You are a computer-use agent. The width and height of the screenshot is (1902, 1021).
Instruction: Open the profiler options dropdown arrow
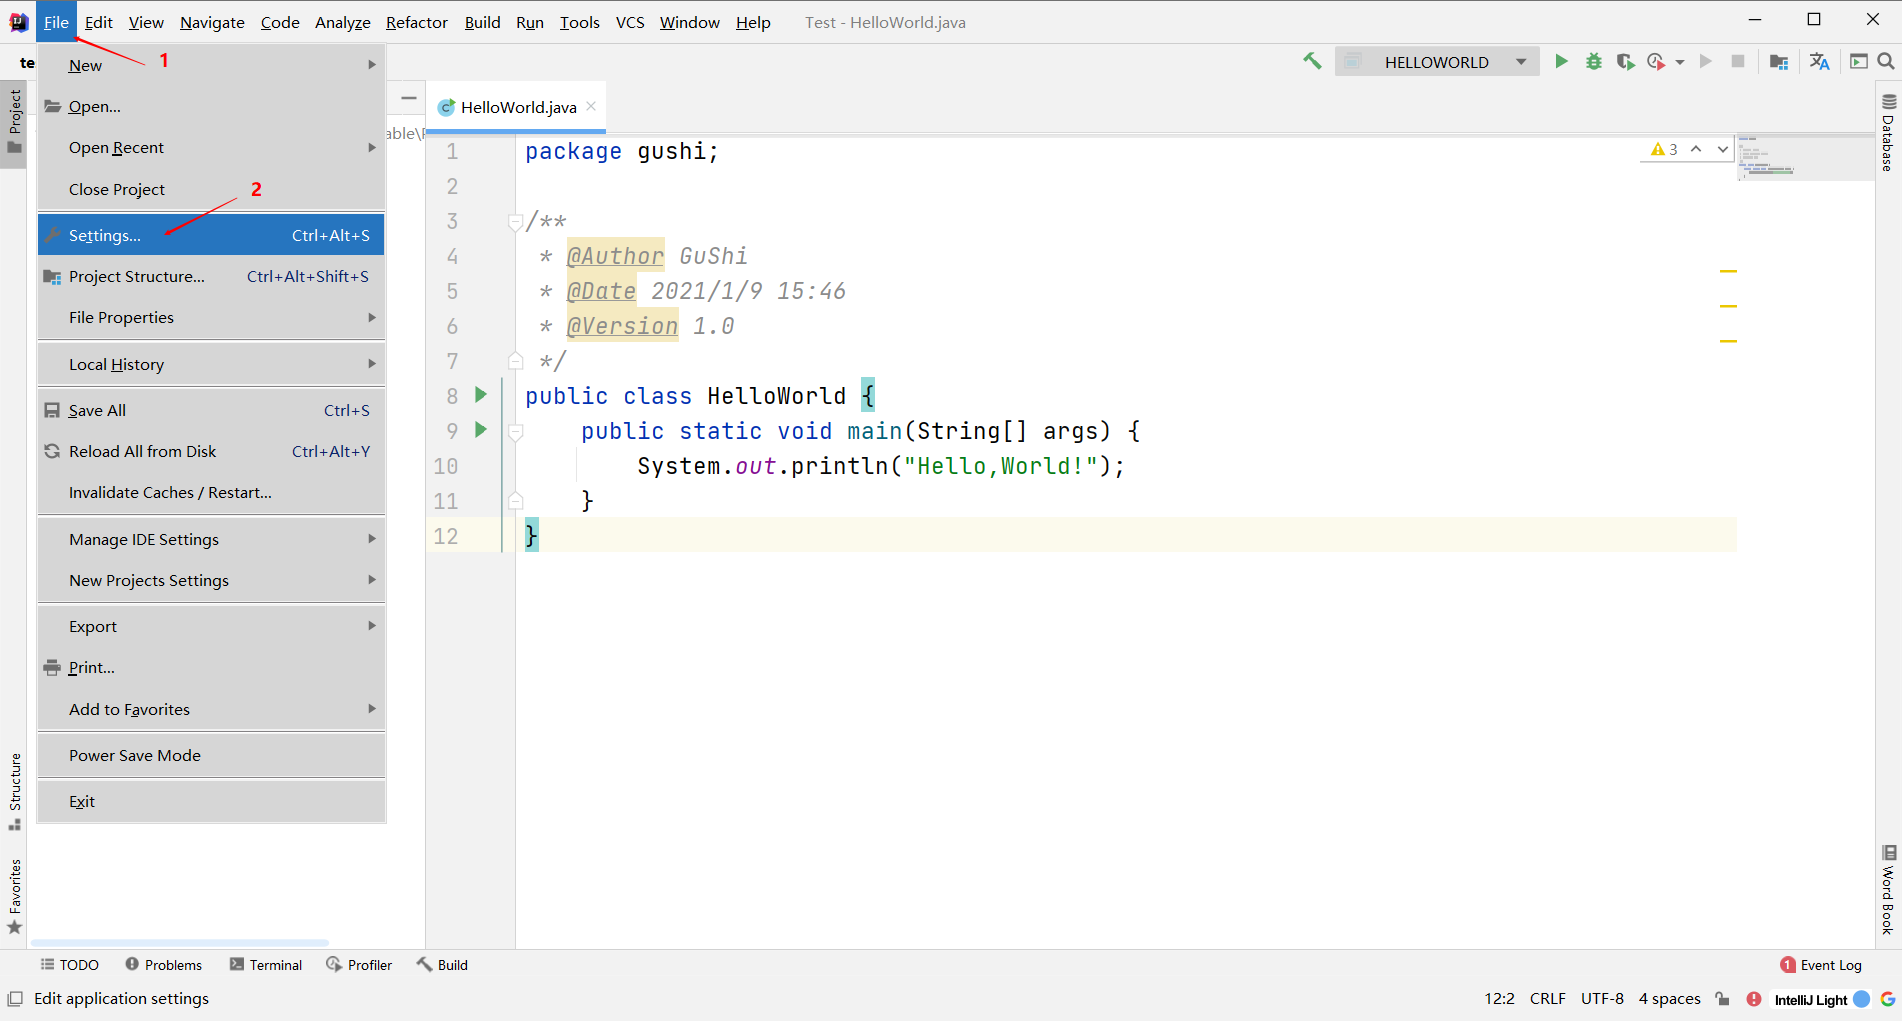[x=1680, y=62]
